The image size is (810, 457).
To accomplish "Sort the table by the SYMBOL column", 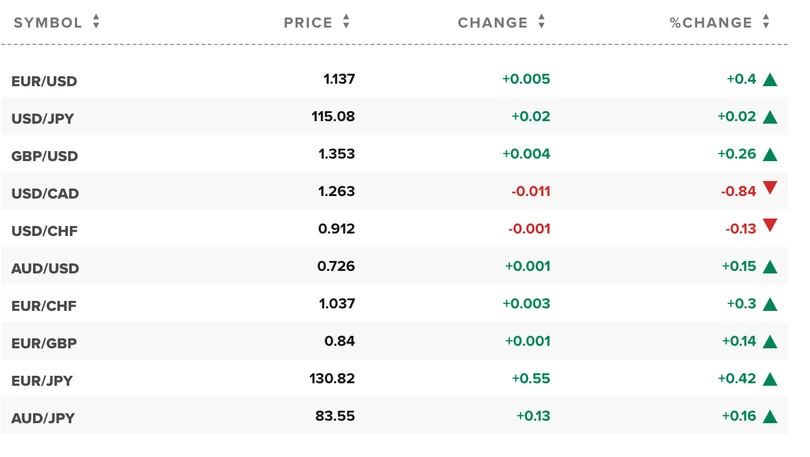I will (x=57, y=22).
